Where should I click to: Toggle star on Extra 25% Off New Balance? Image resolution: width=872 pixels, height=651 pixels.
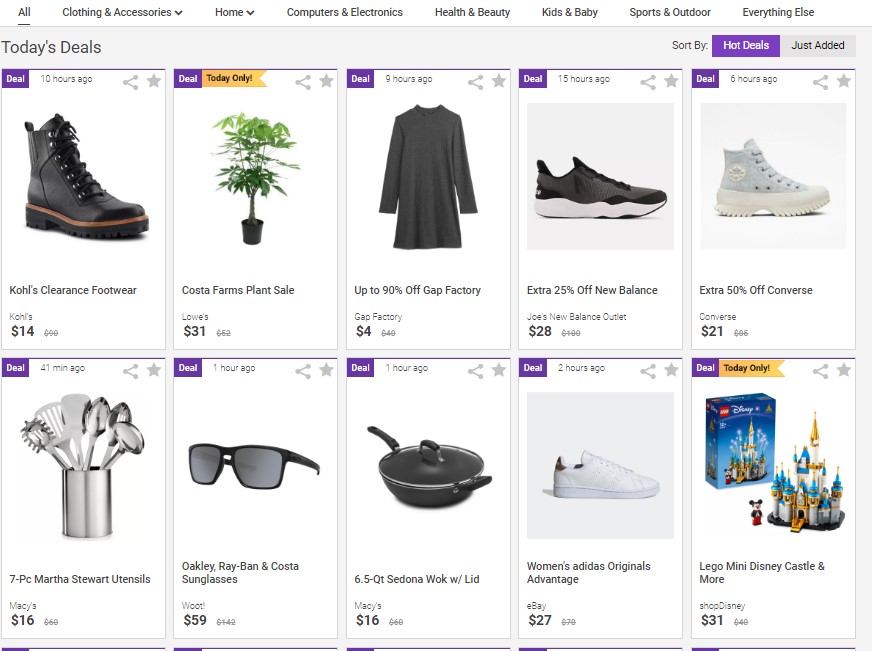click(x=671, y=81)
